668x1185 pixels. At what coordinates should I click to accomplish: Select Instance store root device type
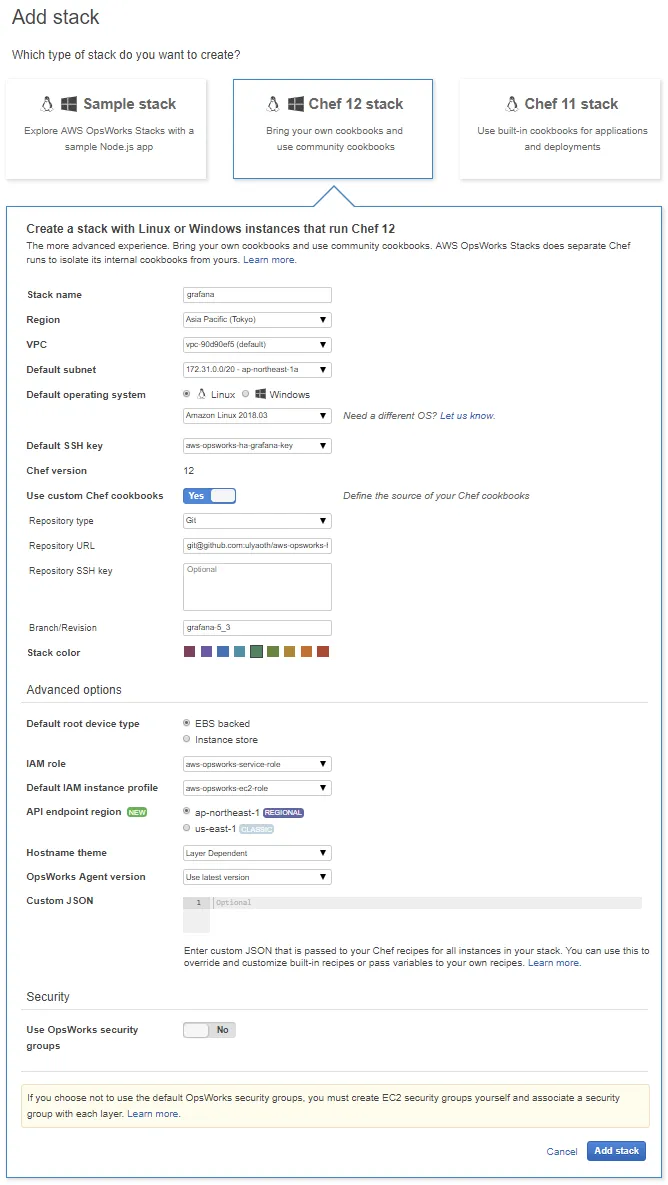pos(187,740)
